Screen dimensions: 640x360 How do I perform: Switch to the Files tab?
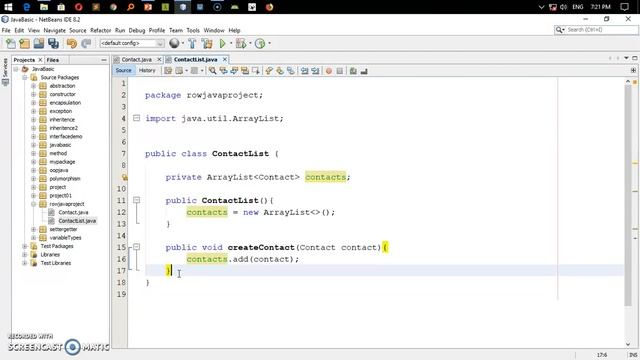pyautogui.click(x=53, y=60)
